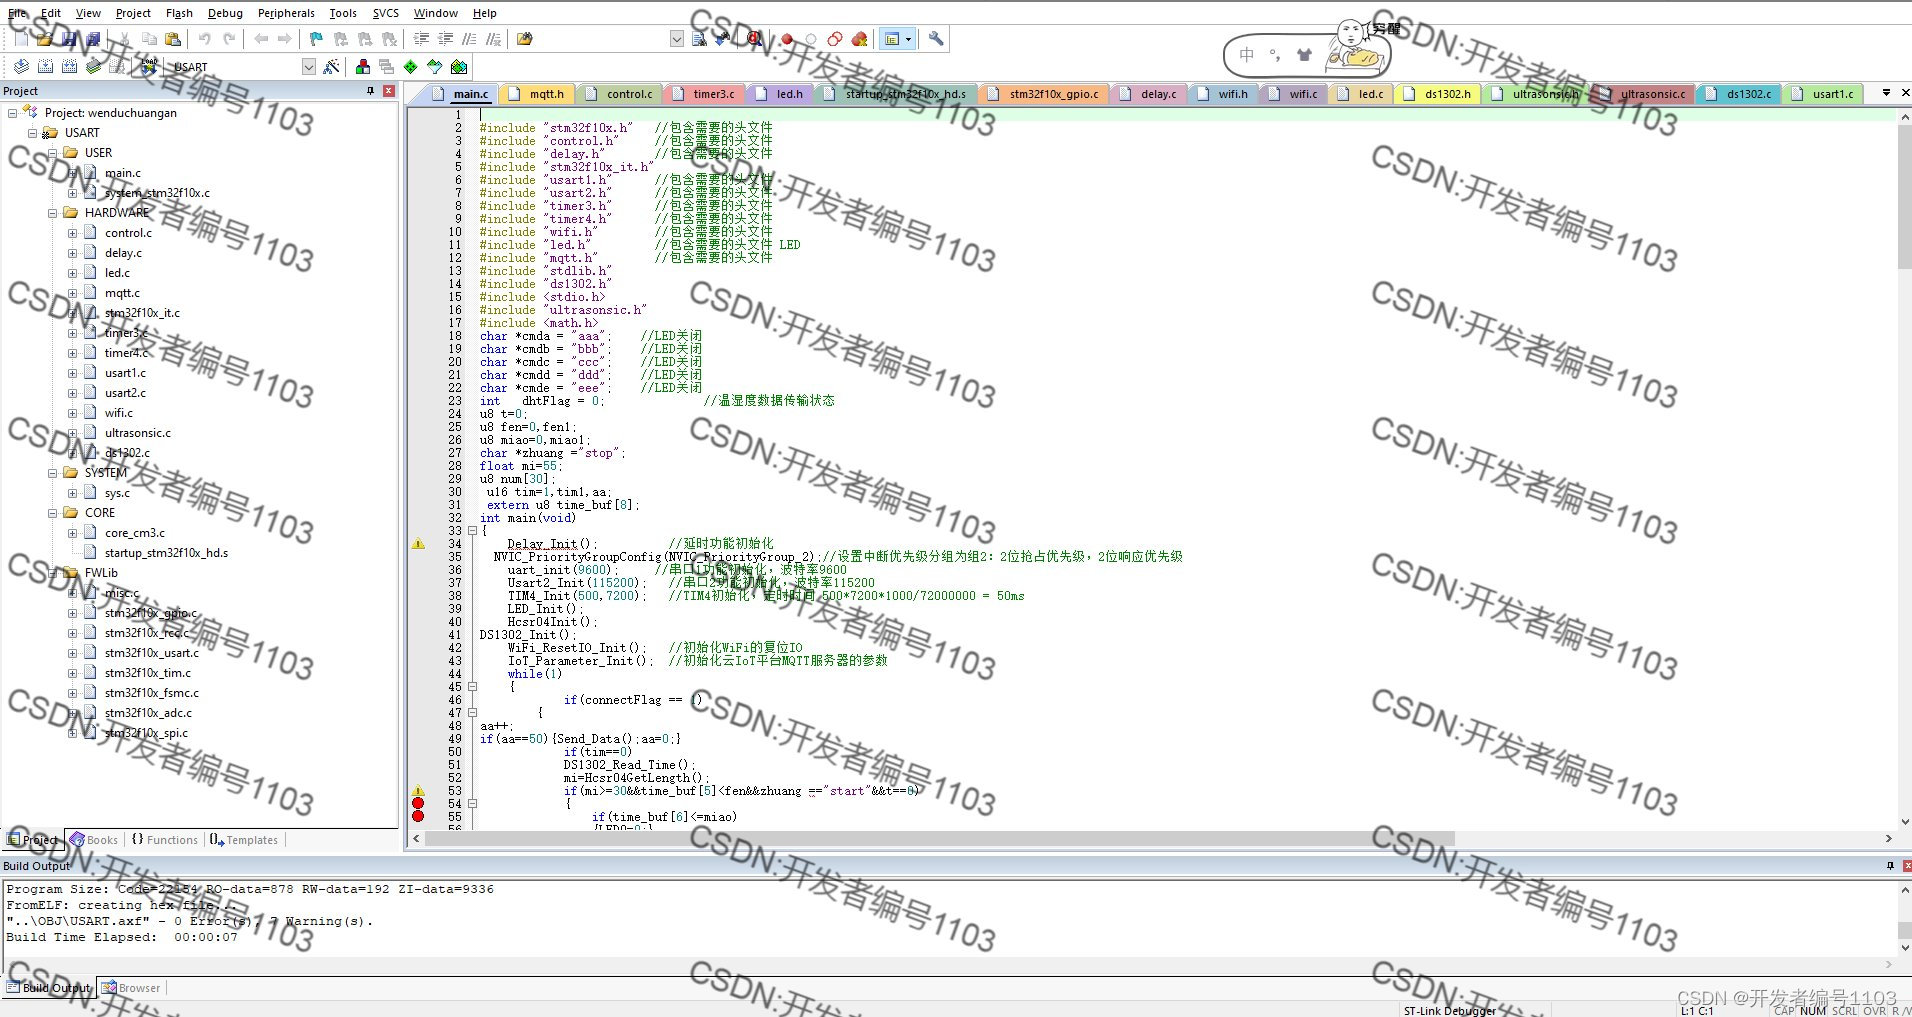Insert bookmark flag icon

(x=316, y=39)
